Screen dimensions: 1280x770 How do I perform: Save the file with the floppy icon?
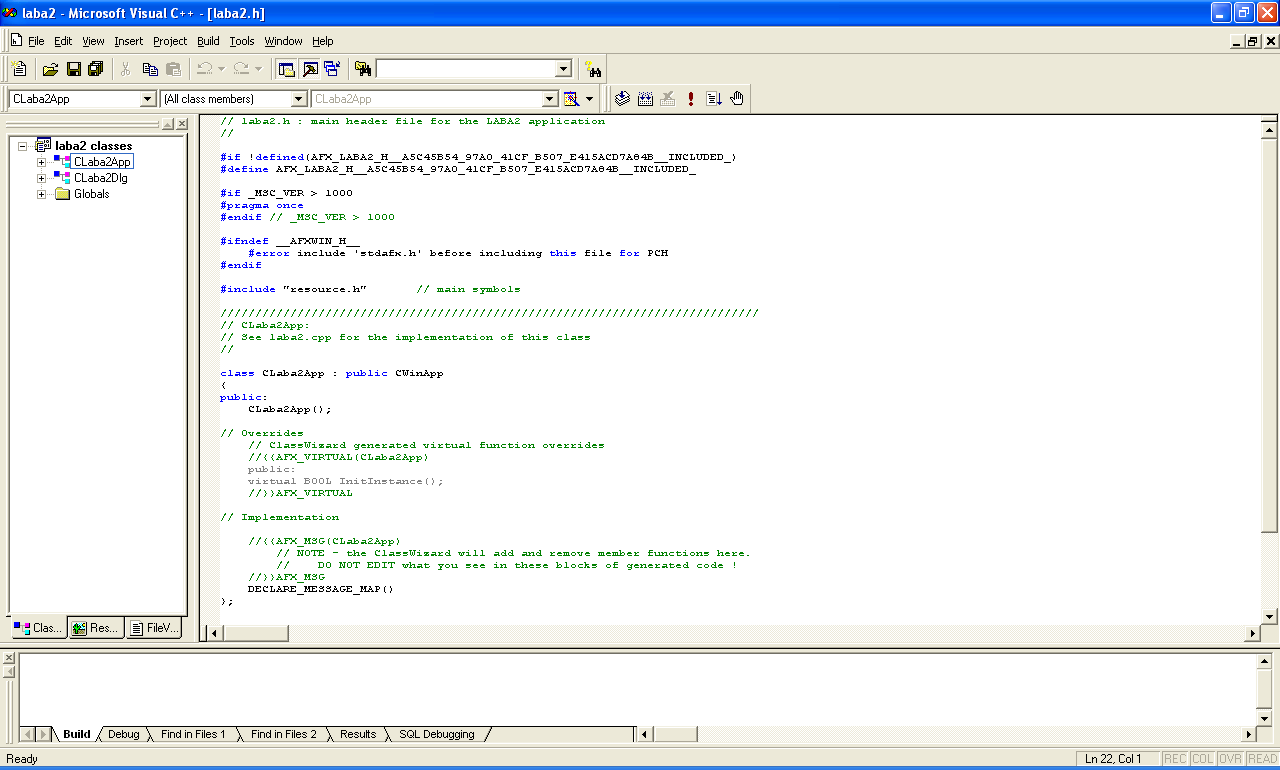[x=73, y=69]
